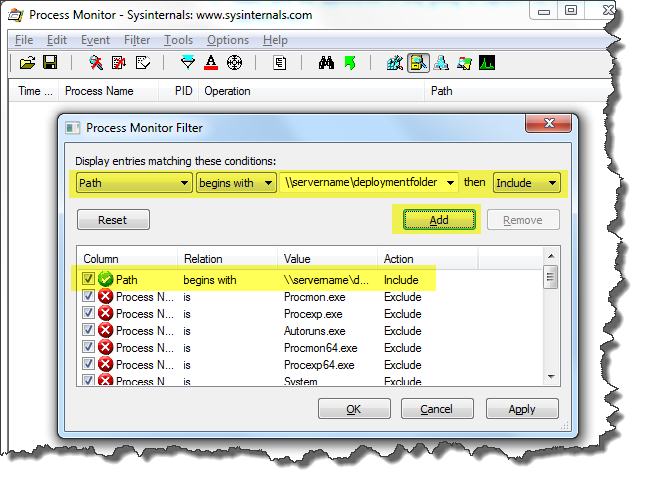Open the Help menu

tap(275, 40)
